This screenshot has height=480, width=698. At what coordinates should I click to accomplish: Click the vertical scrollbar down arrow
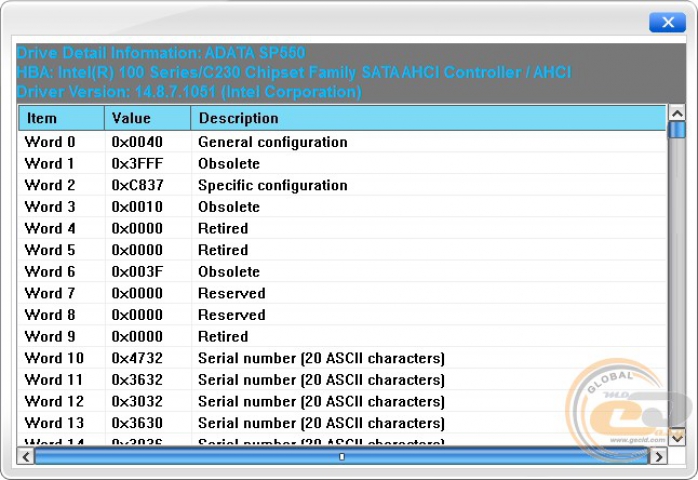click(677, 438)
